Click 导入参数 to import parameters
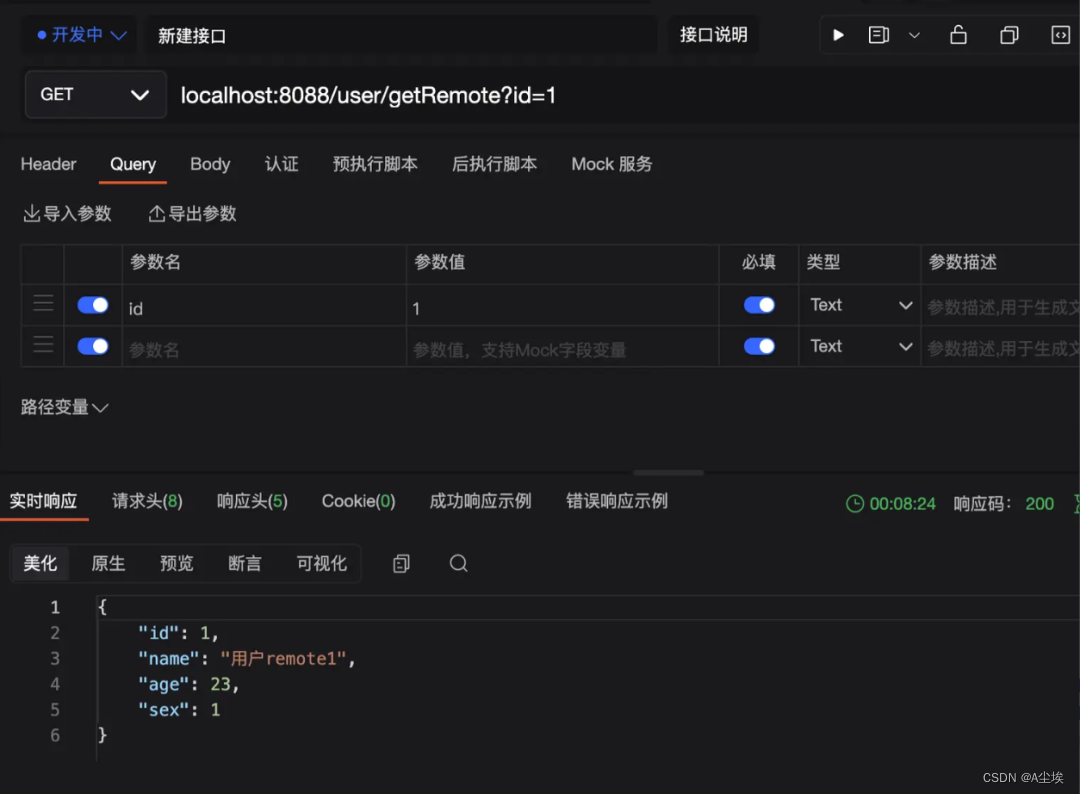1080x794 pixels. tap(67, 213)
